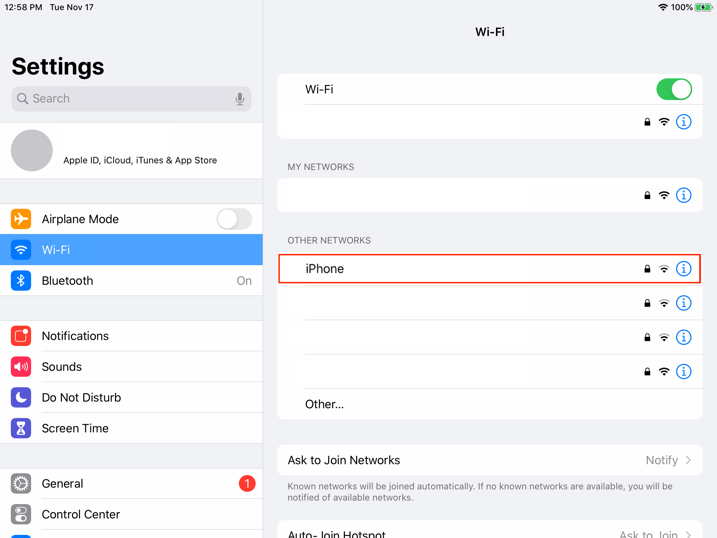This screenshot has height=538, width=717.
Task: Open Do Not Disturb settings
Action: click(131, 398)
